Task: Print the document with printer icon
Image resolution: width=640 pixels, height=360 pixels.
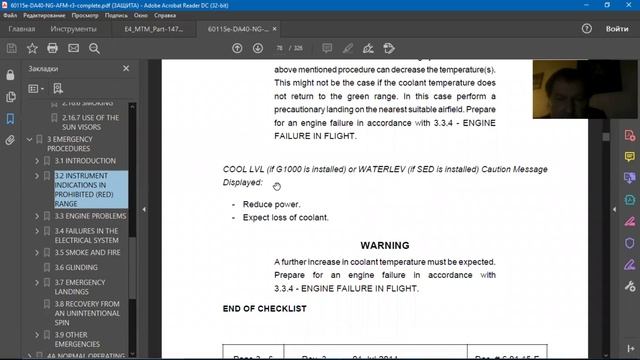Action: 52,48
